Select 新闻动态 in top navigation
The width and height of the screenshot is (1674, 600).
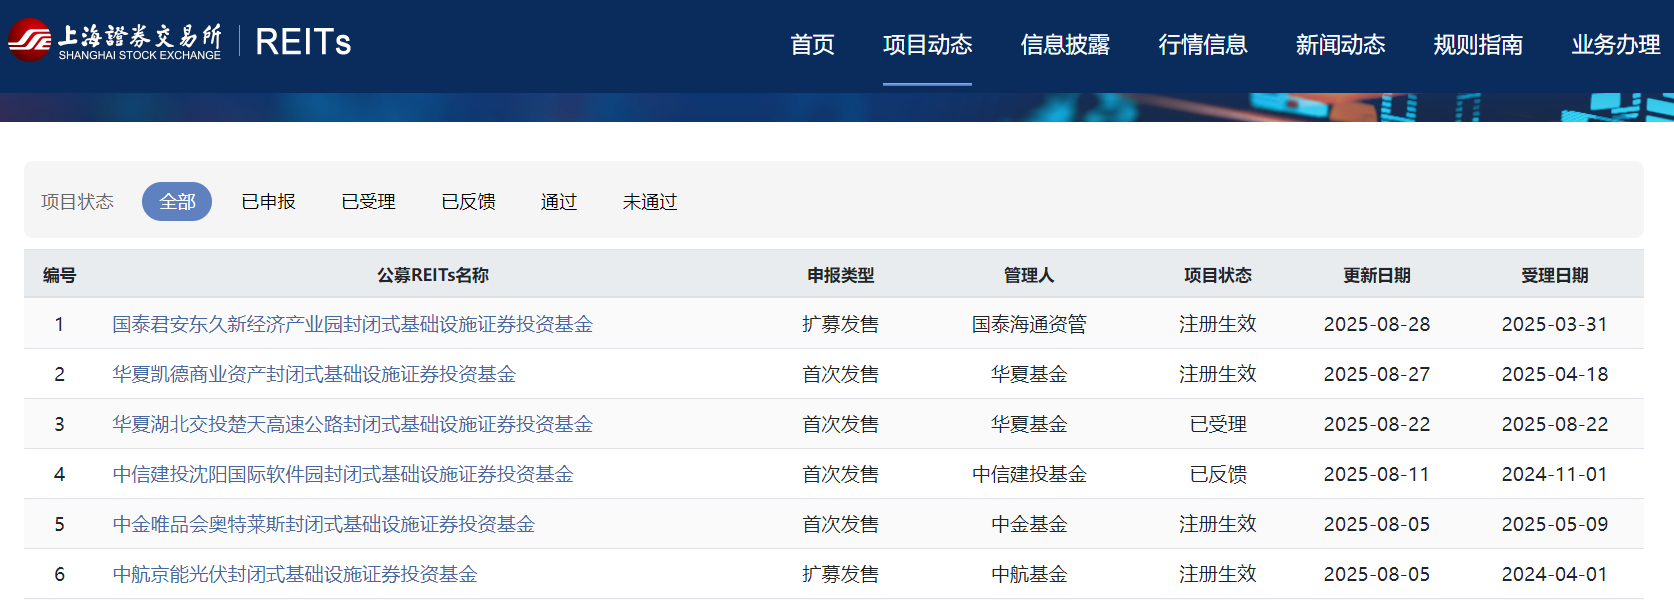click(x=1340, y=45)
